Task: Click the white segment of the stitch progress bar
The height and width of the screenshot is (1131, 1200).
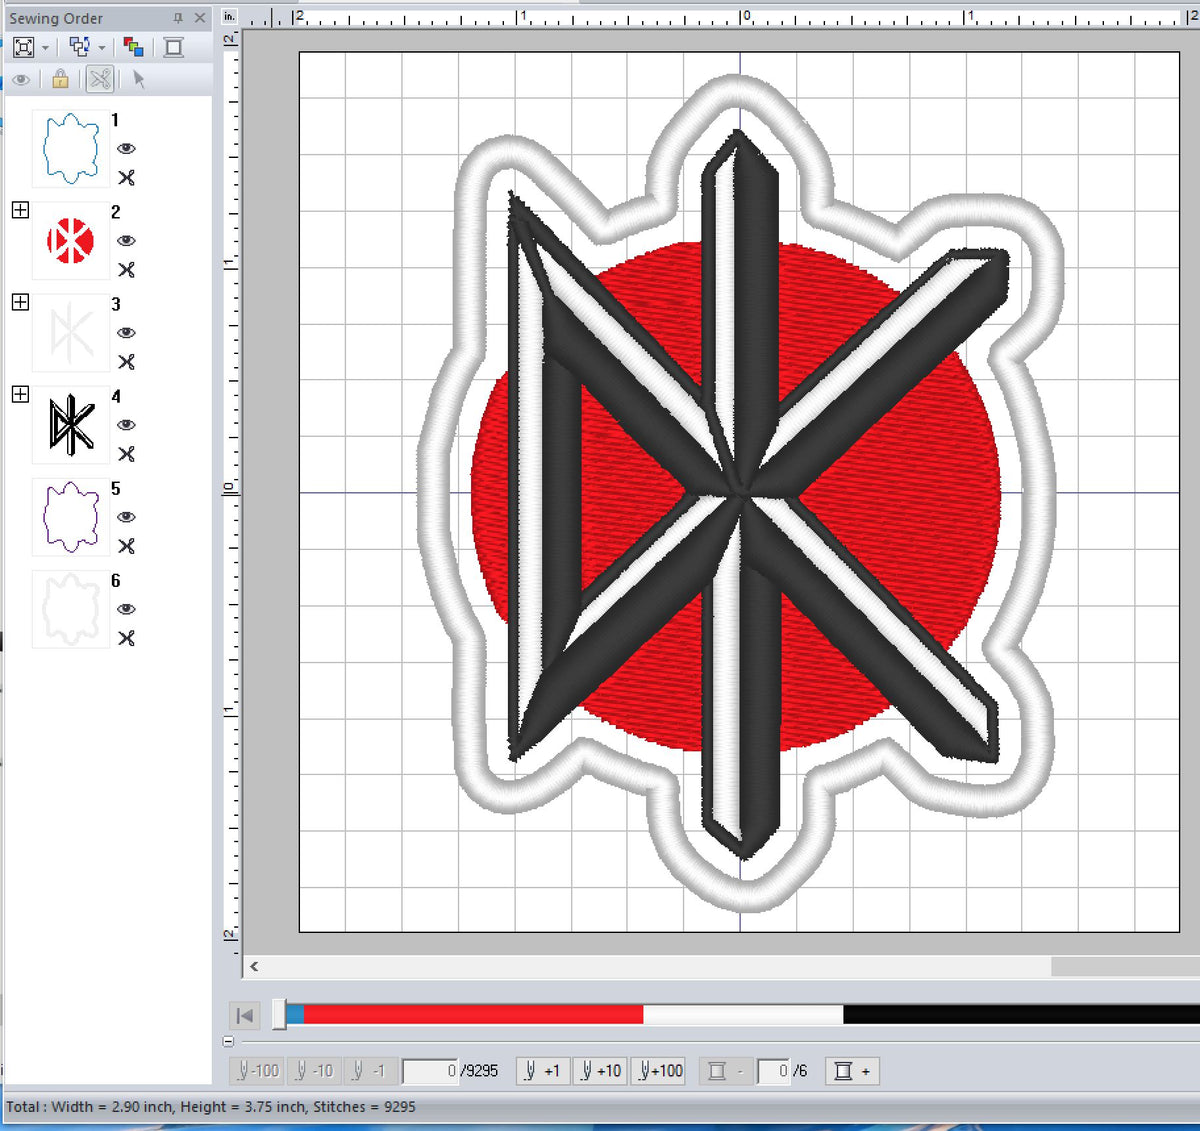Action: 743,1015
